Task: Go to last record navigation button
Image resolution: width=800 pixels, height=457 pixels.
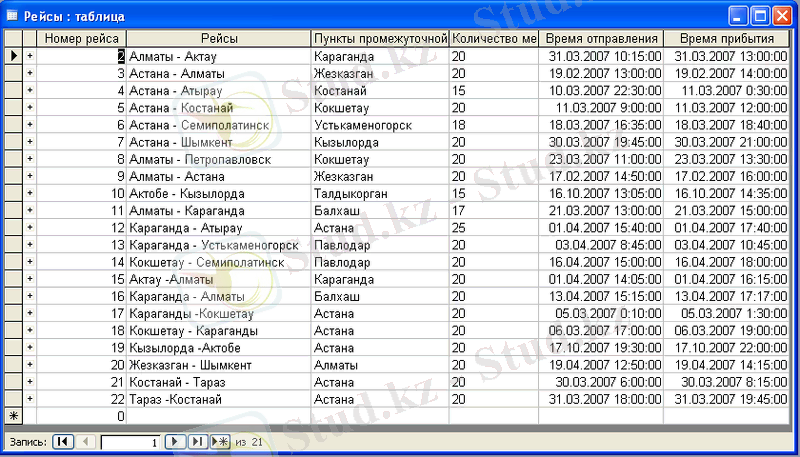Action: [196, 441]
